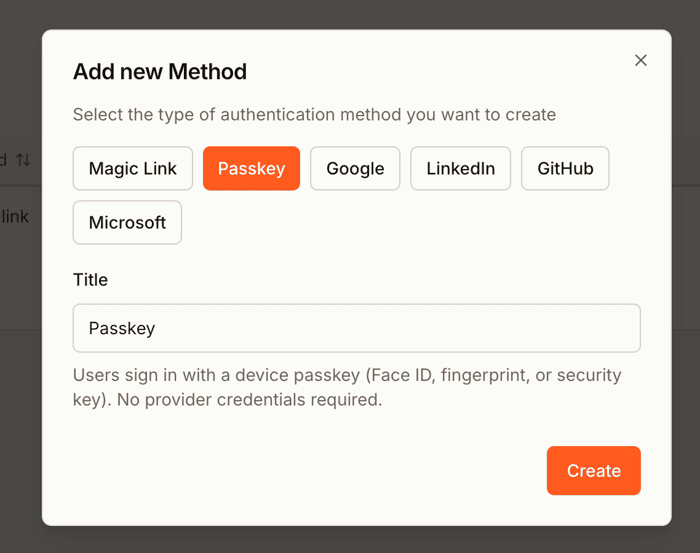The width and height of the screenshot is (700, 553).
Task: Select the Magic Link method type
Action: click(133, 168)
